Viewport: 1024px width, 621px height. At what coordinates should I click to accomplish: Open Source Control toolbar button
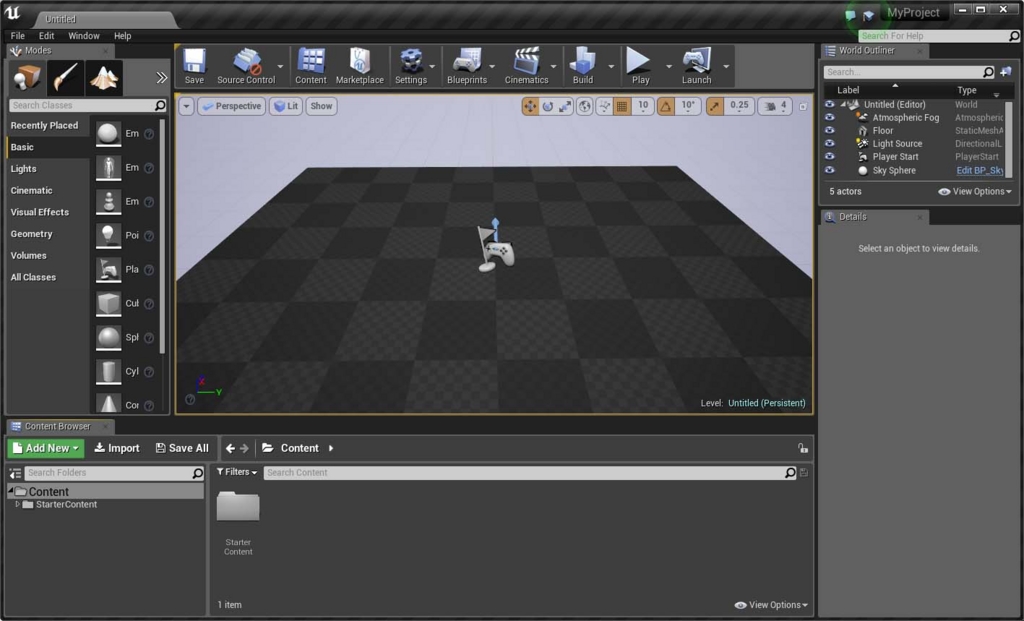coord(246,66)
